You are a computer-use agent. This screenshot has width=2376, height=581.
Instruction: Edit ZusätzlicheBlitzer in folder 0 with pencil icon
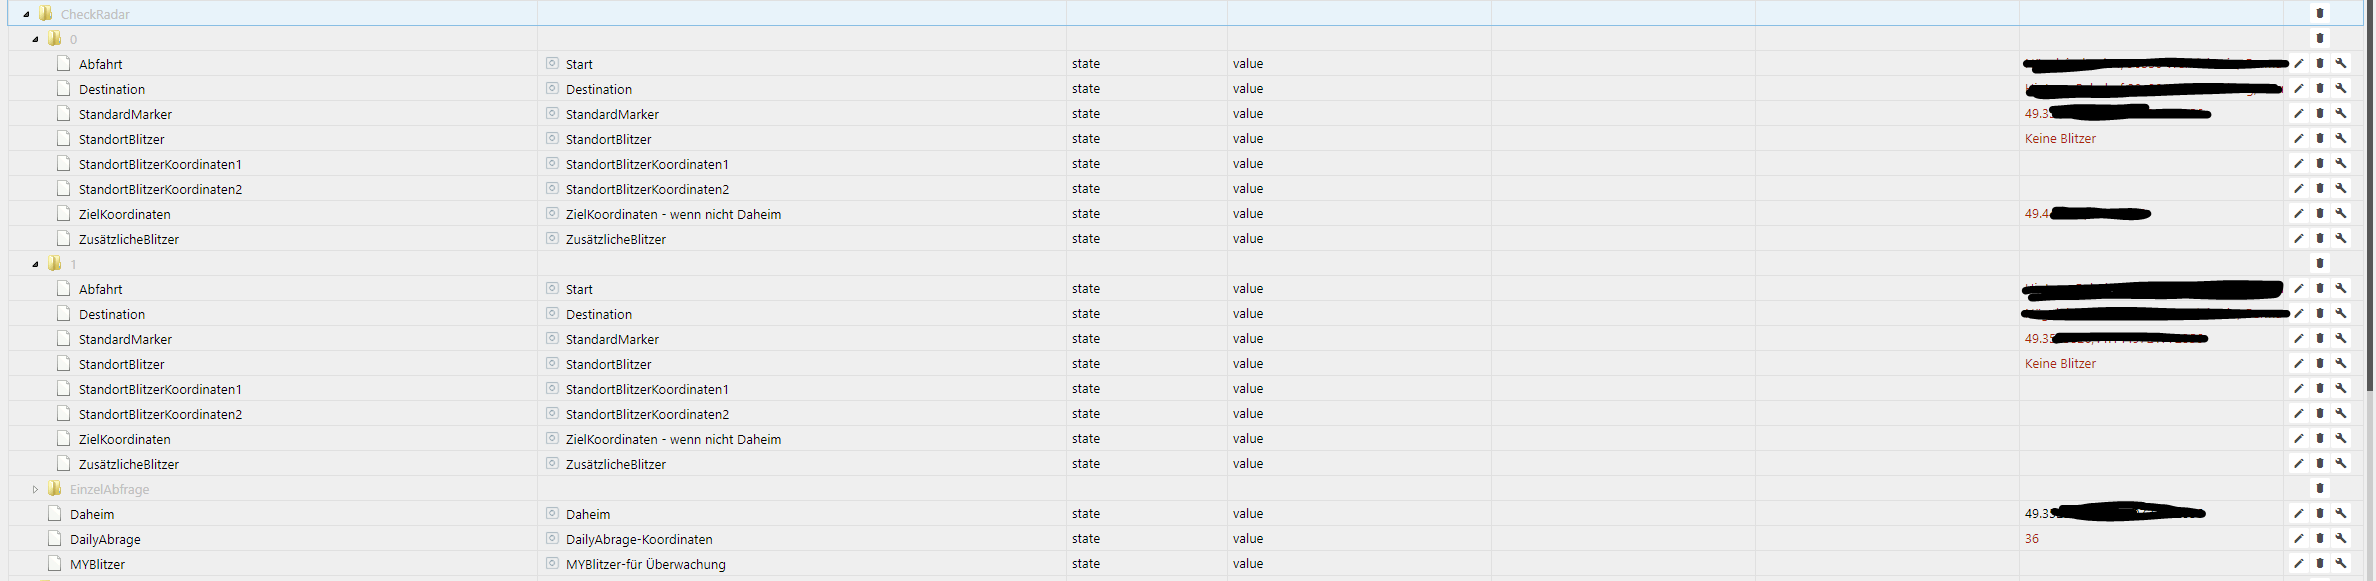pos(2299,238)
